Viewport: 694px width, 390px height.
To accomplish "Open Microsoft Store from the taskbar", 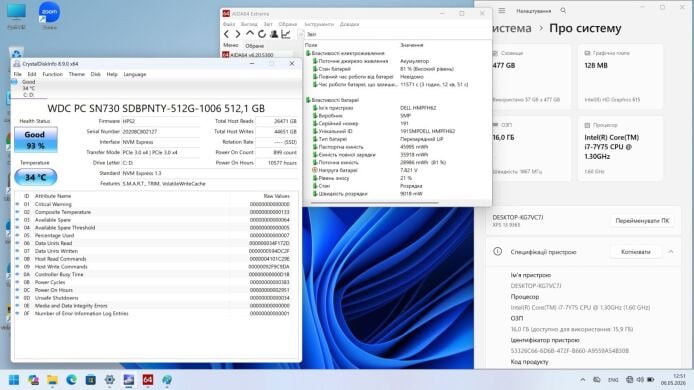I will (90, 380).
